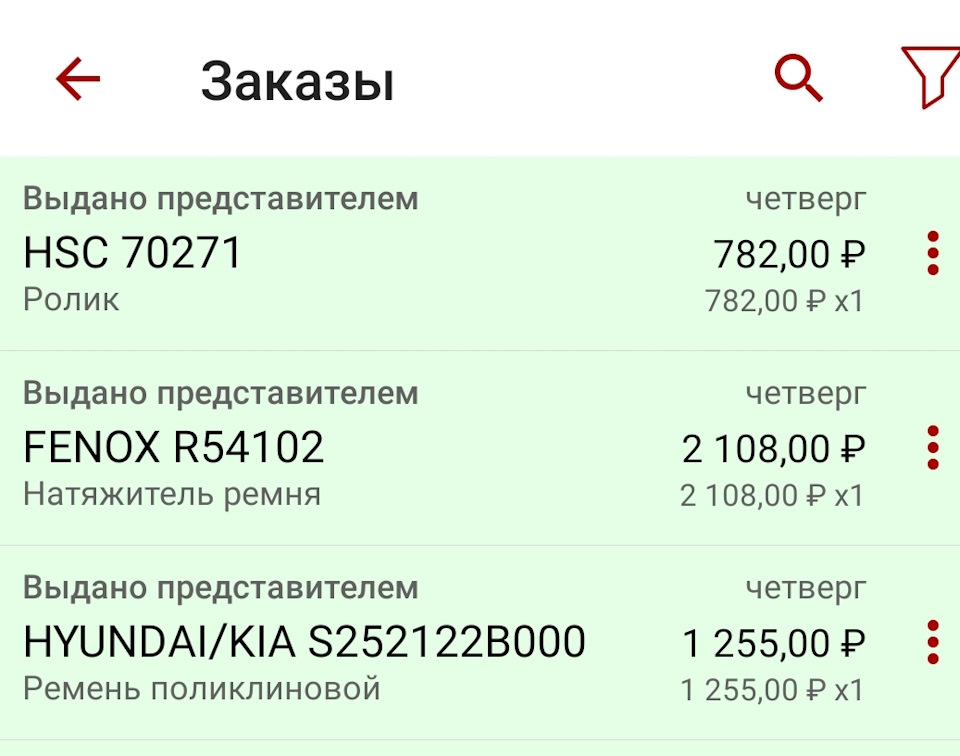Open the FENOX R54102 order
The height and width of the screenshot is (756, 960).
[x=173, y=448]
